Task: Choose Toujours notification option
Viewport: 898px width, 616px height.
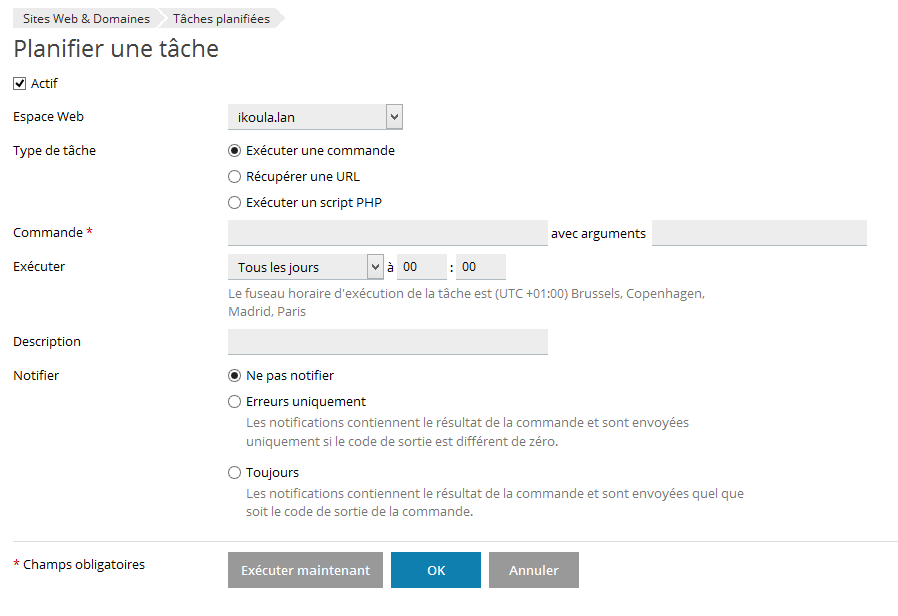Action: 235,473
